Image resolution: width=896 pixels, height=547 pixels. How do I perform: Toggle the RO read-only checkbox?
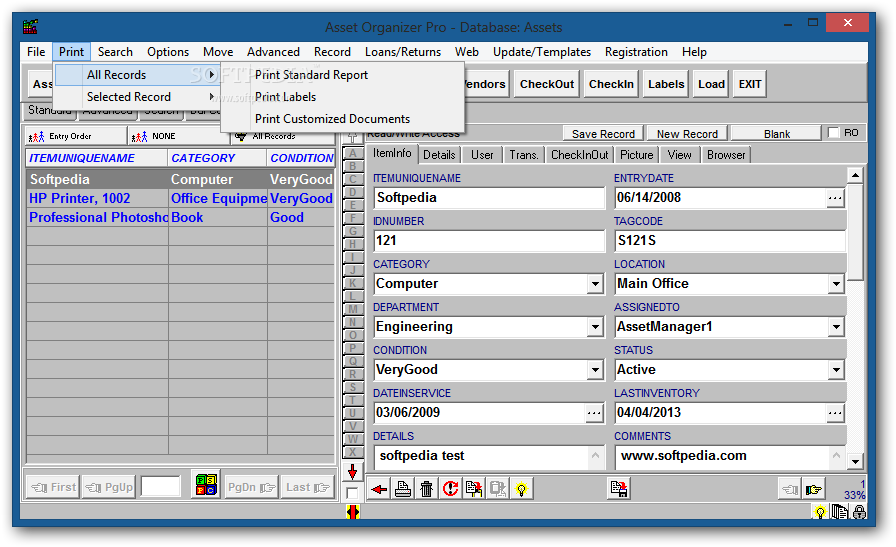[834, 133]
